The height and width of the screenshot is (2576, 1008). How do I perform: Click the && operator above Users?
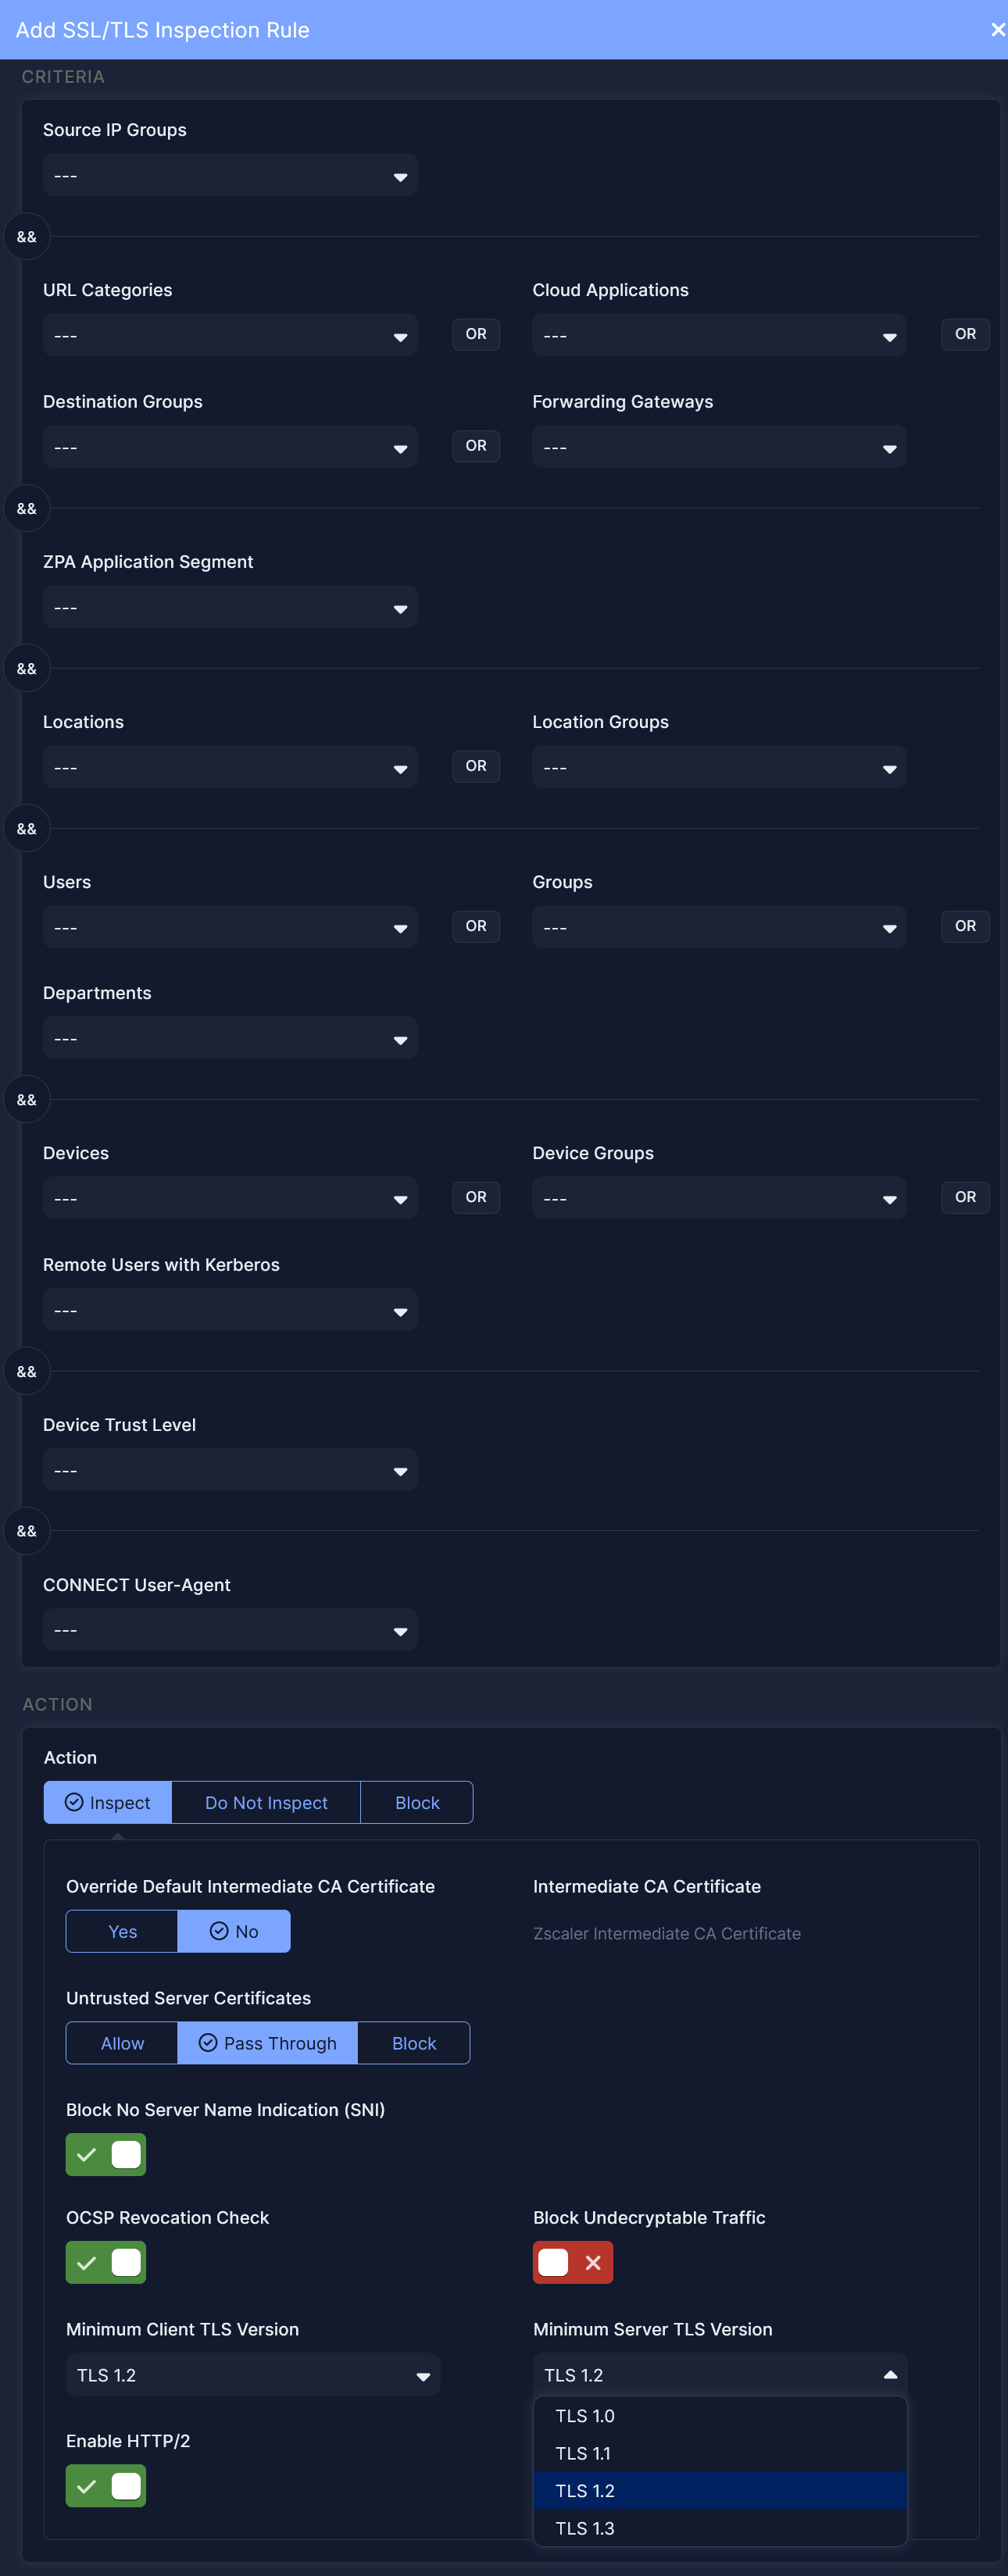pos(27,829)
